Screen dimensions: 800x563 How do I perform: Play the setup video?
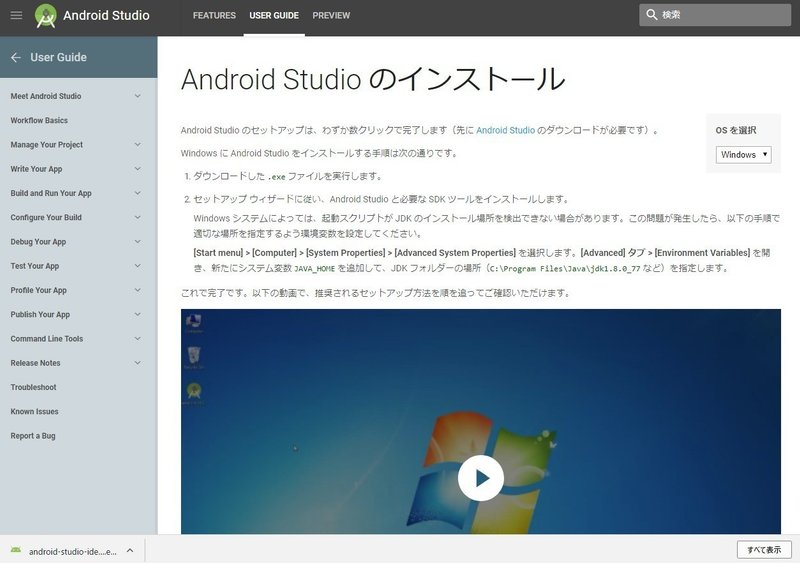tap(481, 478)
